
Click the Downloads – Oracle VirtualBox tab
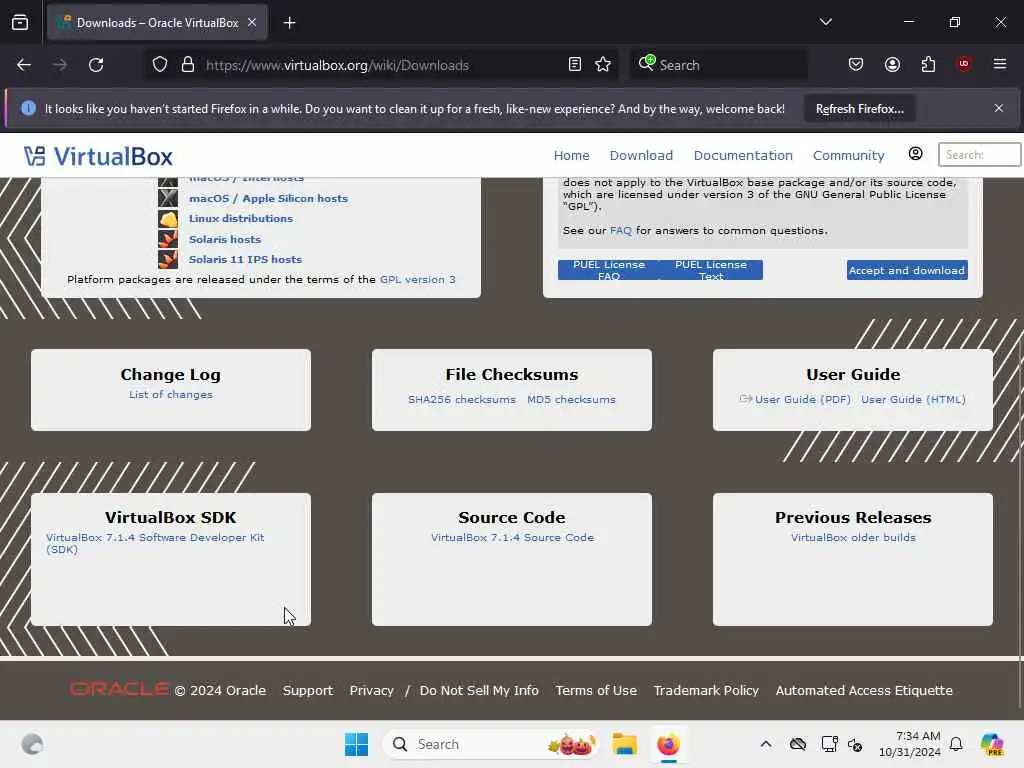point(157,23)
